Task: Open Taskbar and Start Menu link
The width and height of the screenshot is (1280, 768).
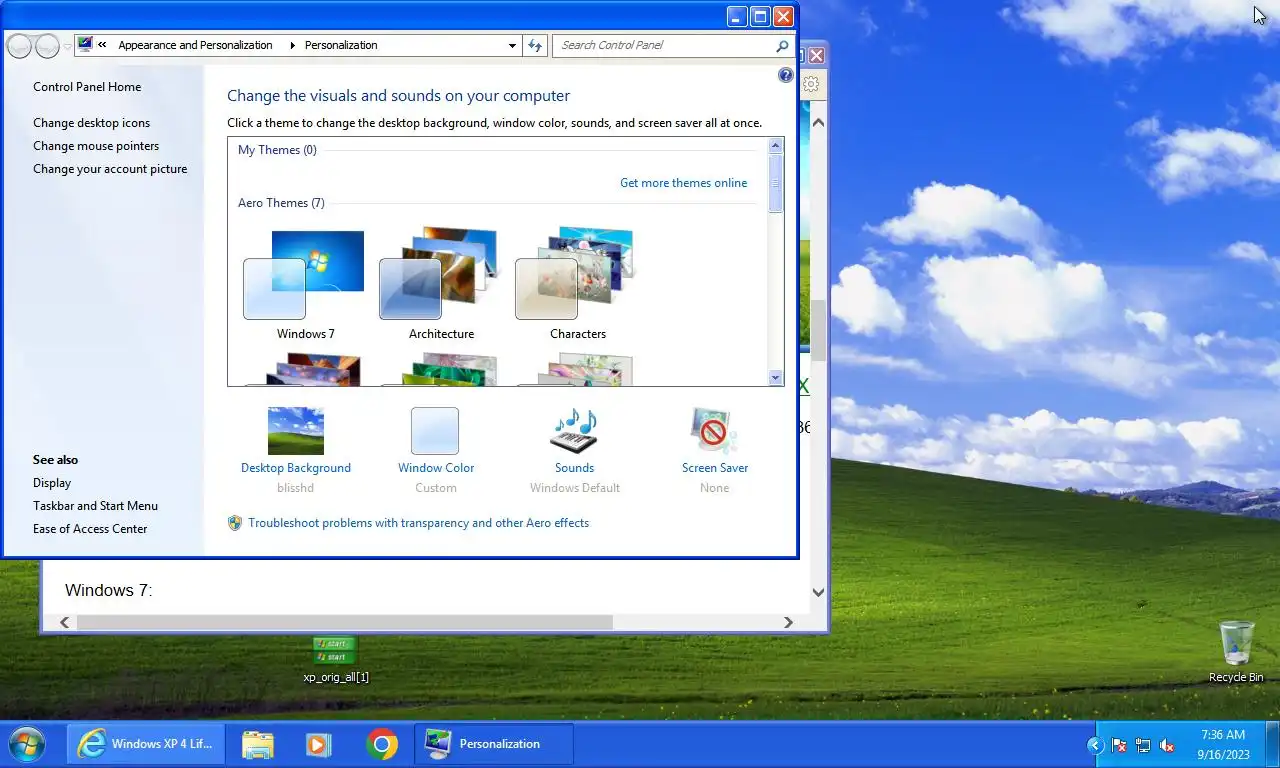Action: [95, 506]
